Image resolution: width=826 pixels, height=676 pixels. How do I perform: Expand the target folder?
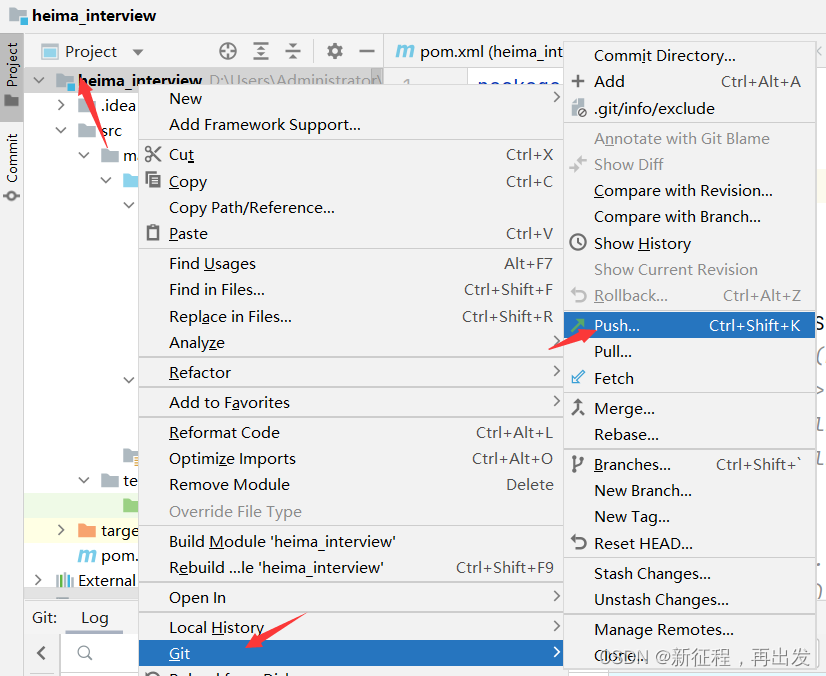click(61, 530)
